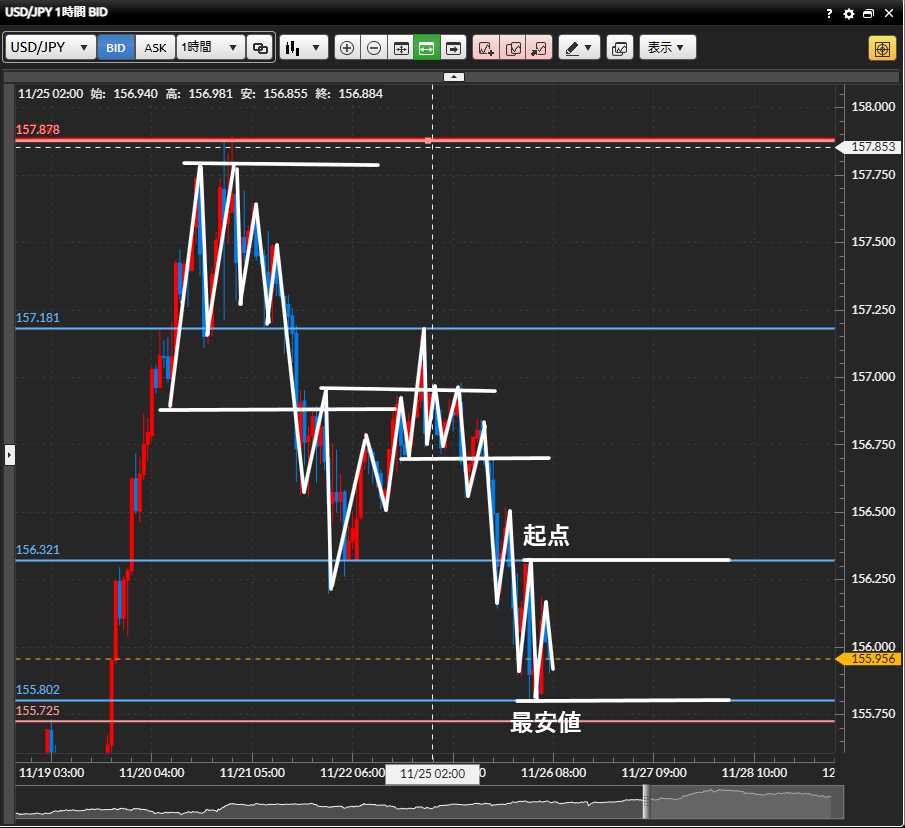This screenshot has height=828, width=905.
Task: Toggle the yellow crosshair button at right
Action: 882,48
